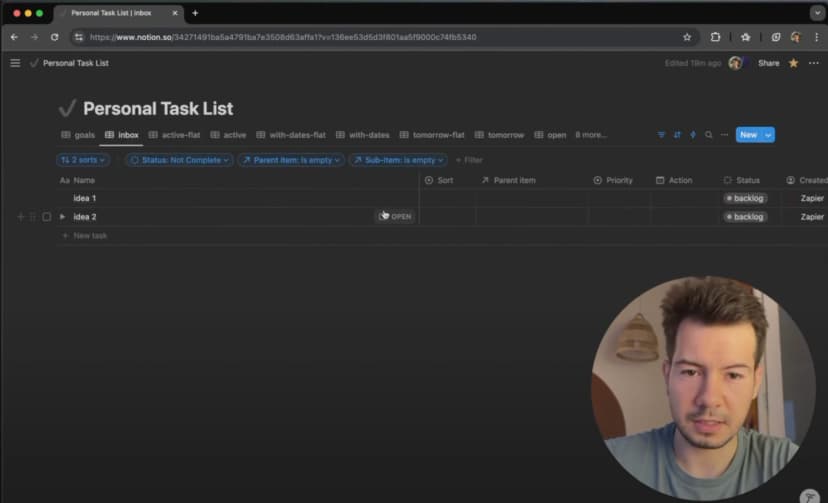The image size is (828, 503).
Task: Switch to the active-flat view tab
Action: [x=175, y=135]
